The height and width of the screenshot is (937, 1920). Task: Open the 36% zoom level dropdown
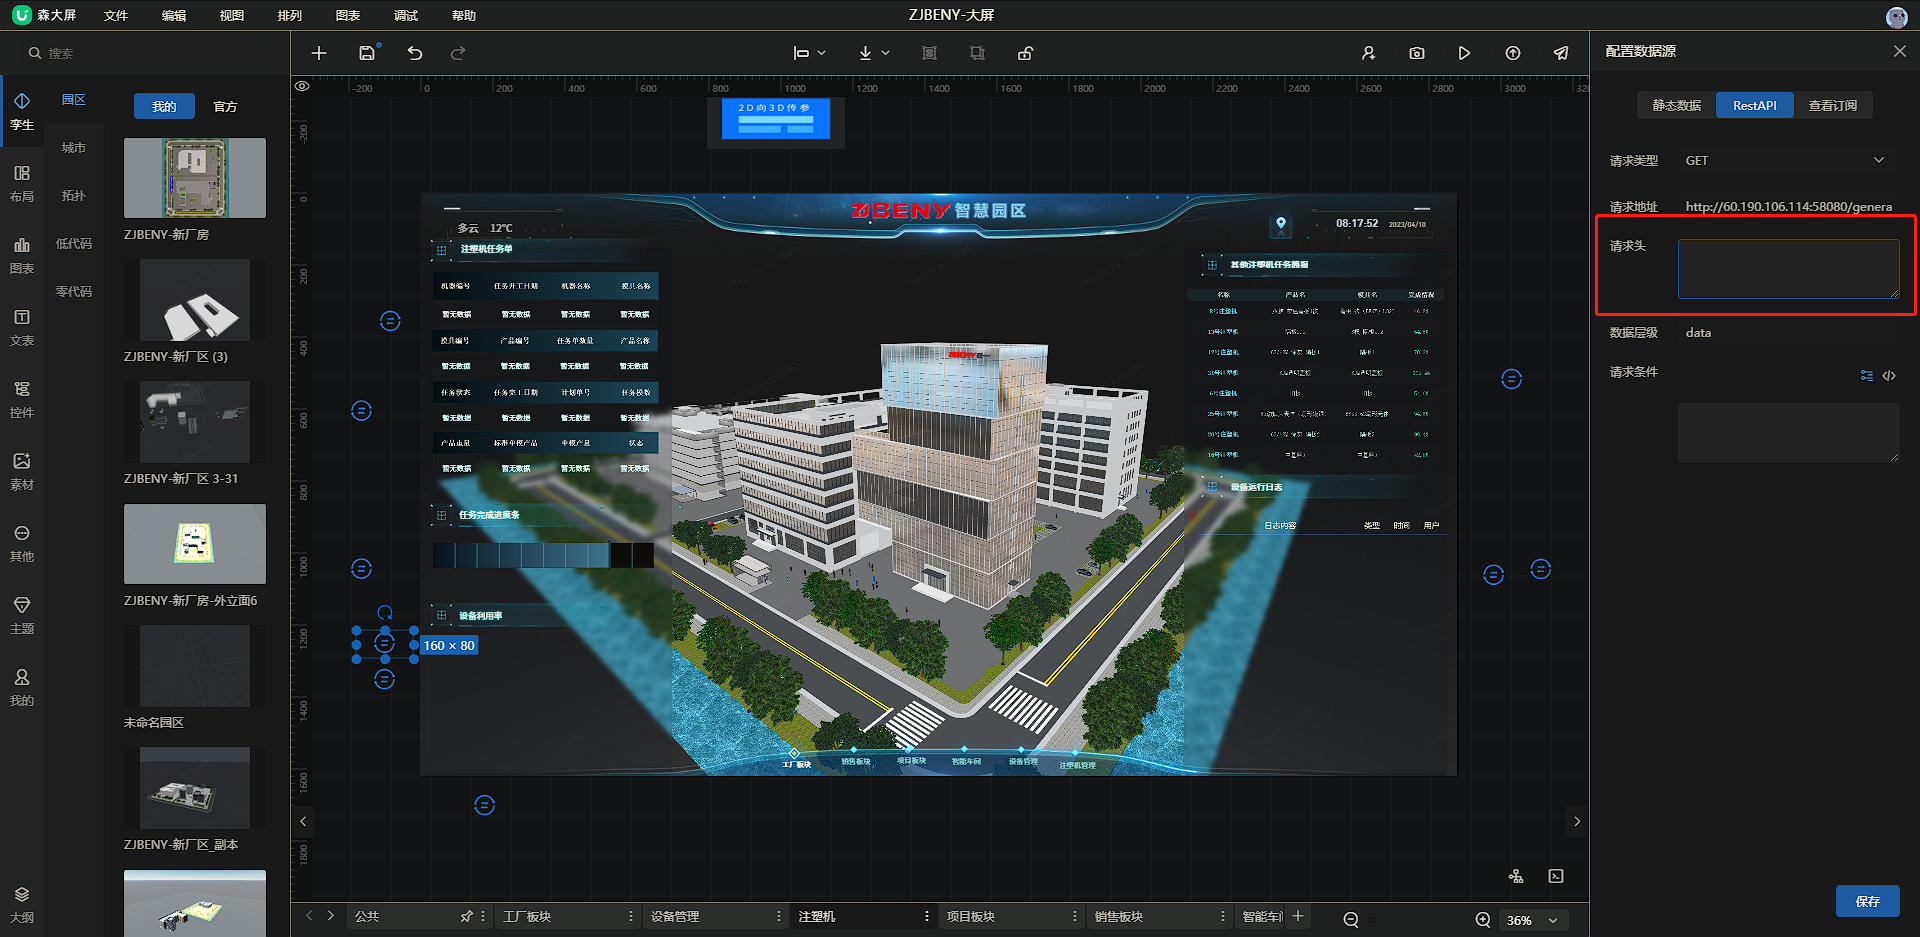[1532, 920]
